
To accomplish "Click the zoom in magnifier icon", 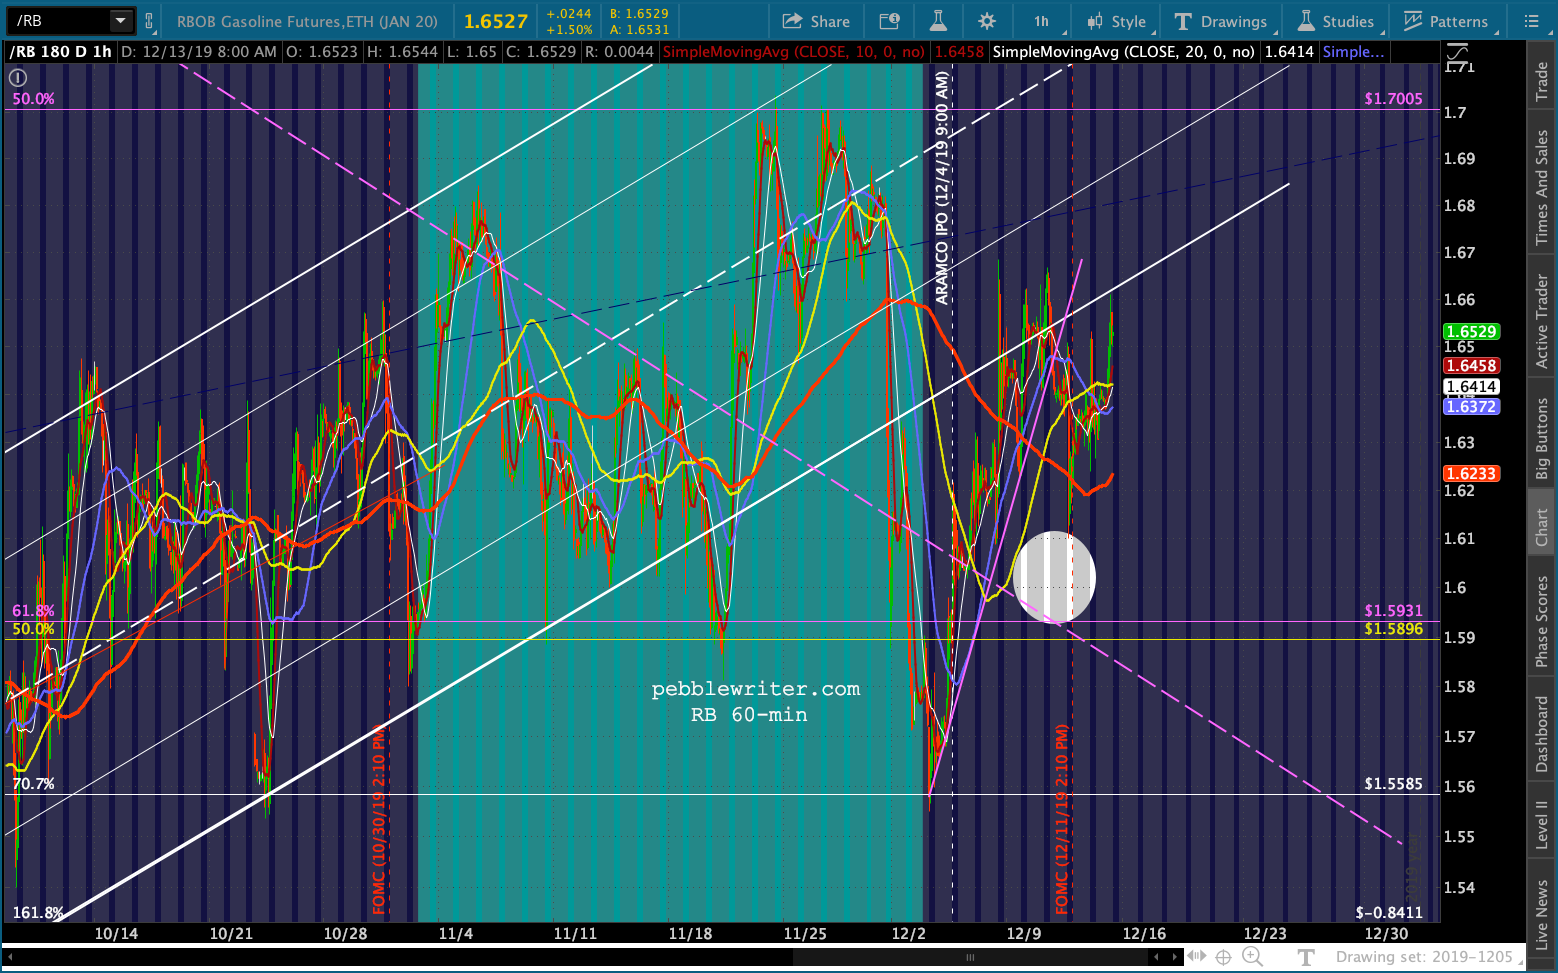I will coord(1251,957).
